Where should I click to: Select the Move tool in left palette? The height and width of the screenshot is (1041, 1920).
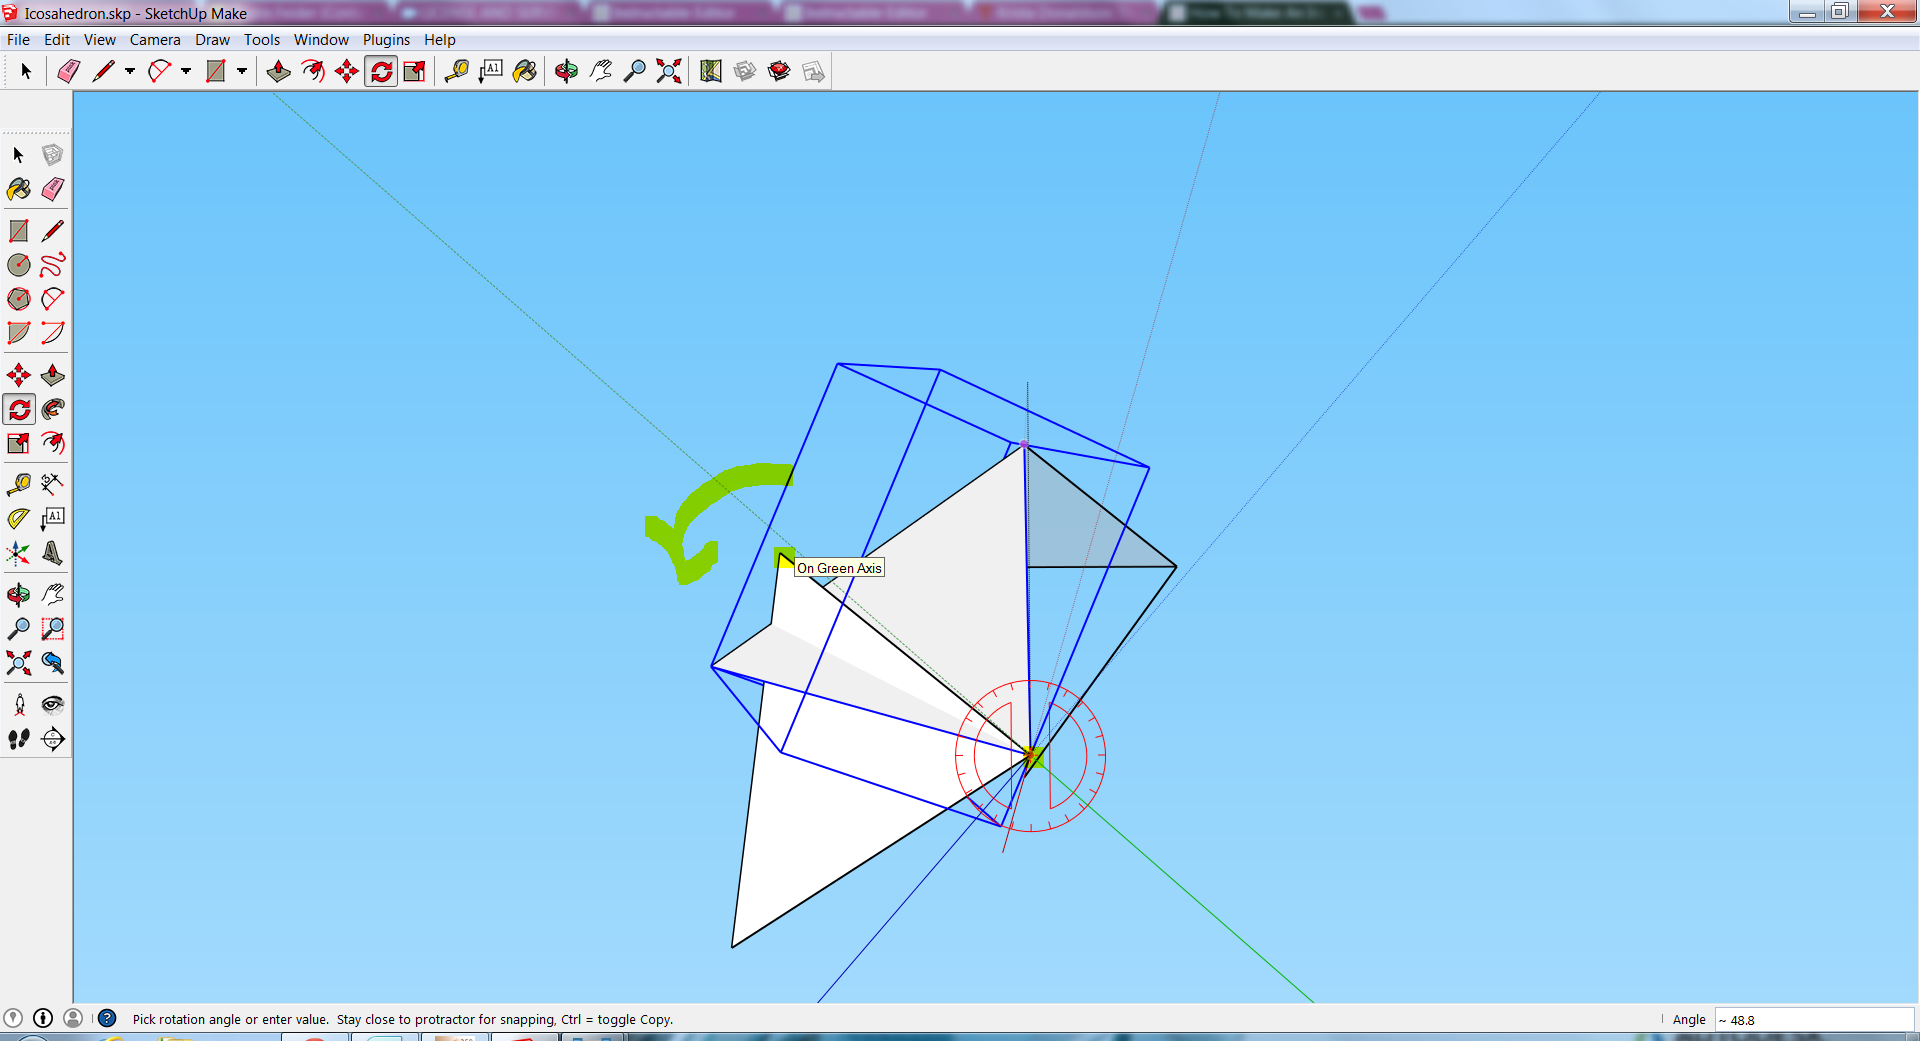coord(19,375)
